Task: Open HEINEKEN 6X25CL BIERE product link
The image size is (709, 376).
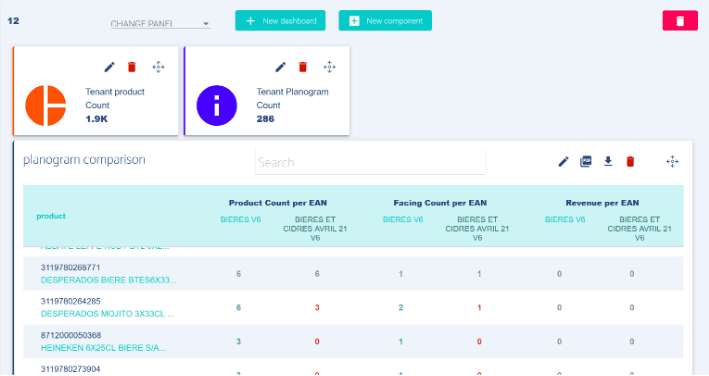Action: pyautogui.click(x=103, y=348)
